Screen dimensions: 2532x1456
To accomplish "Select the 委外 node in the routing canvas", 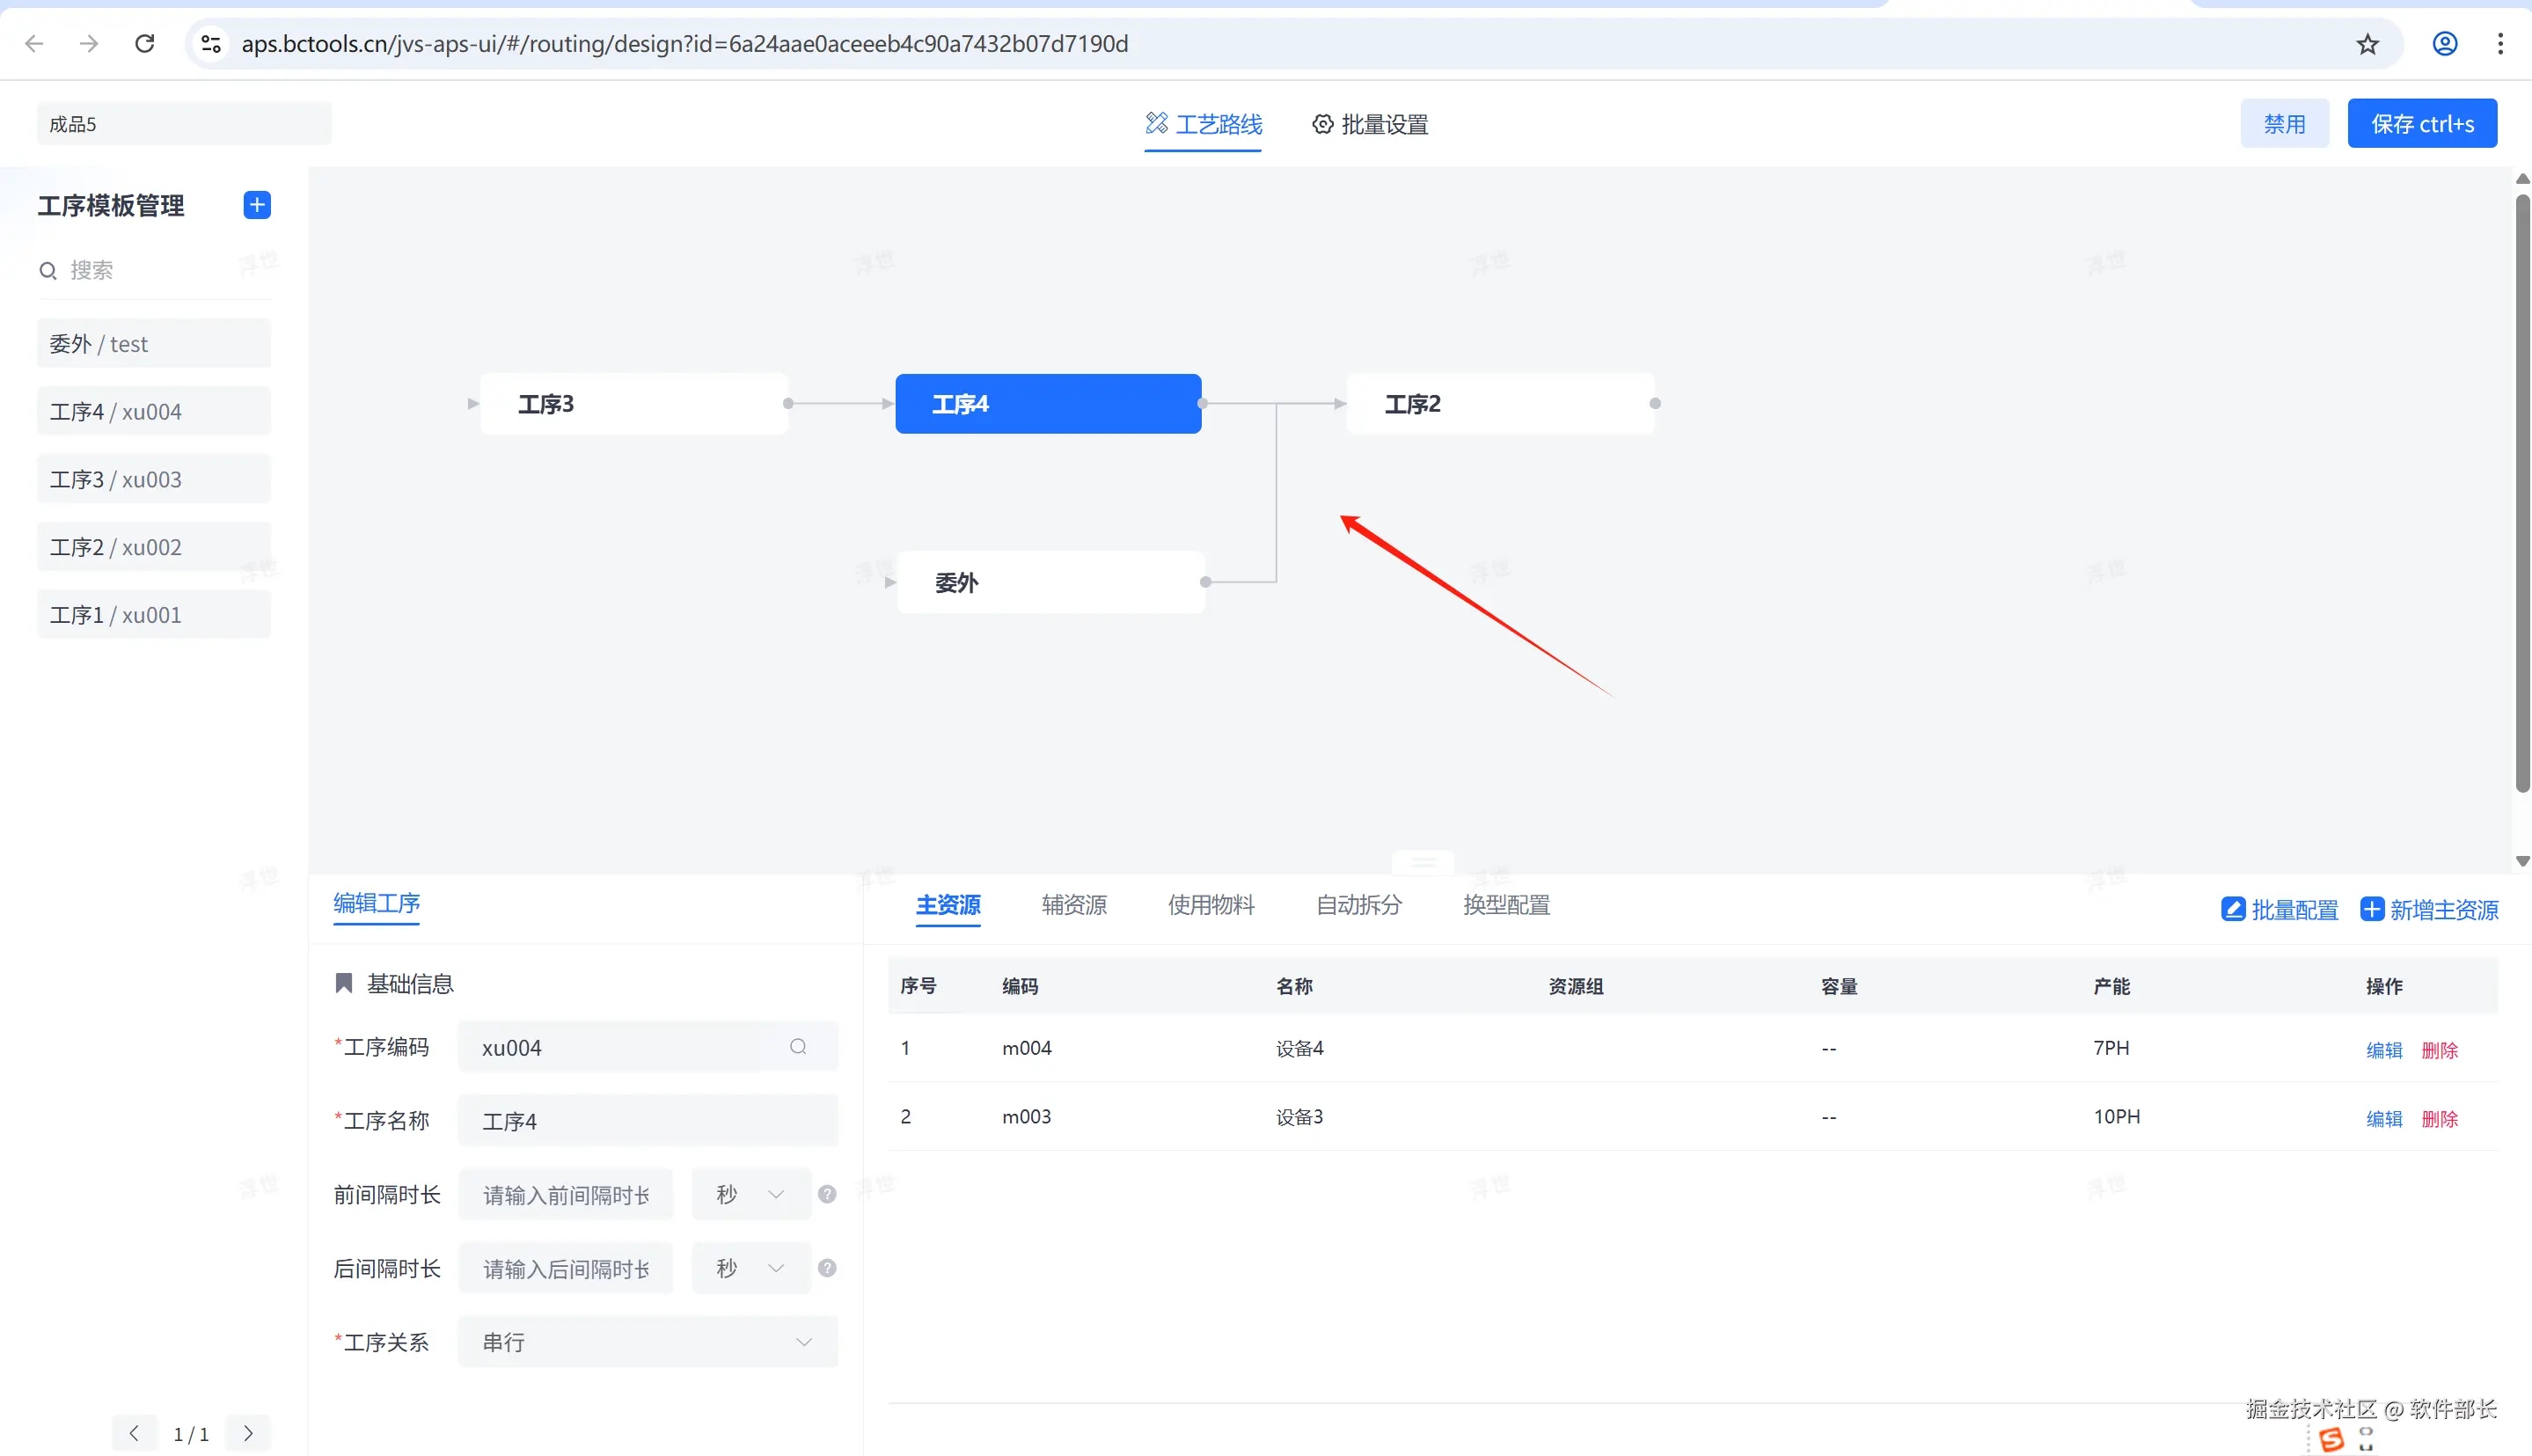I will pyautogui.click(x=1050, y=582).
